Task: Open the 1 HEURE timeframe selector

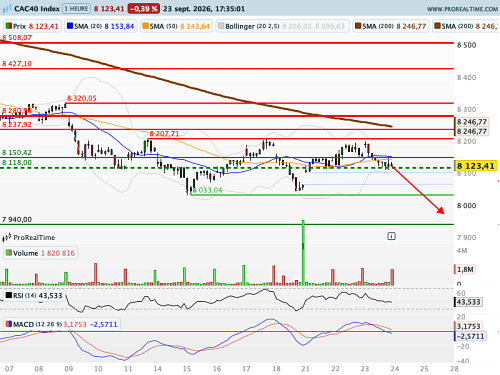Action: [76, 8]
